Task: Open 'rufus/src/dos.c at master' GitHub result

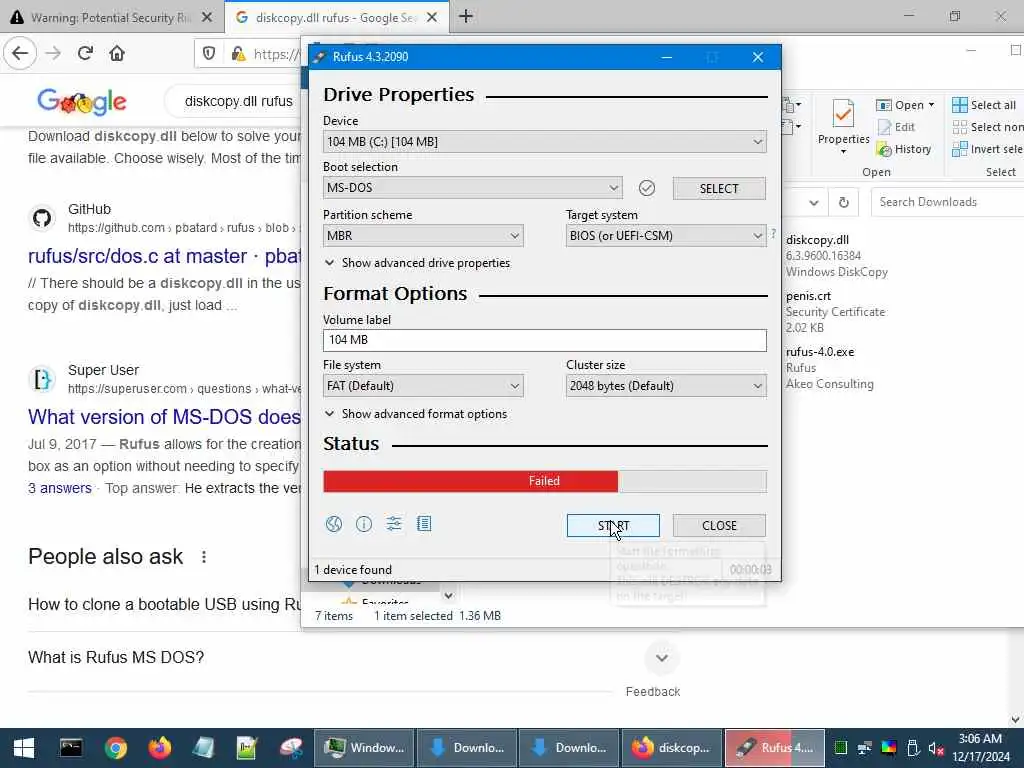Action: [x=164, y=256]
